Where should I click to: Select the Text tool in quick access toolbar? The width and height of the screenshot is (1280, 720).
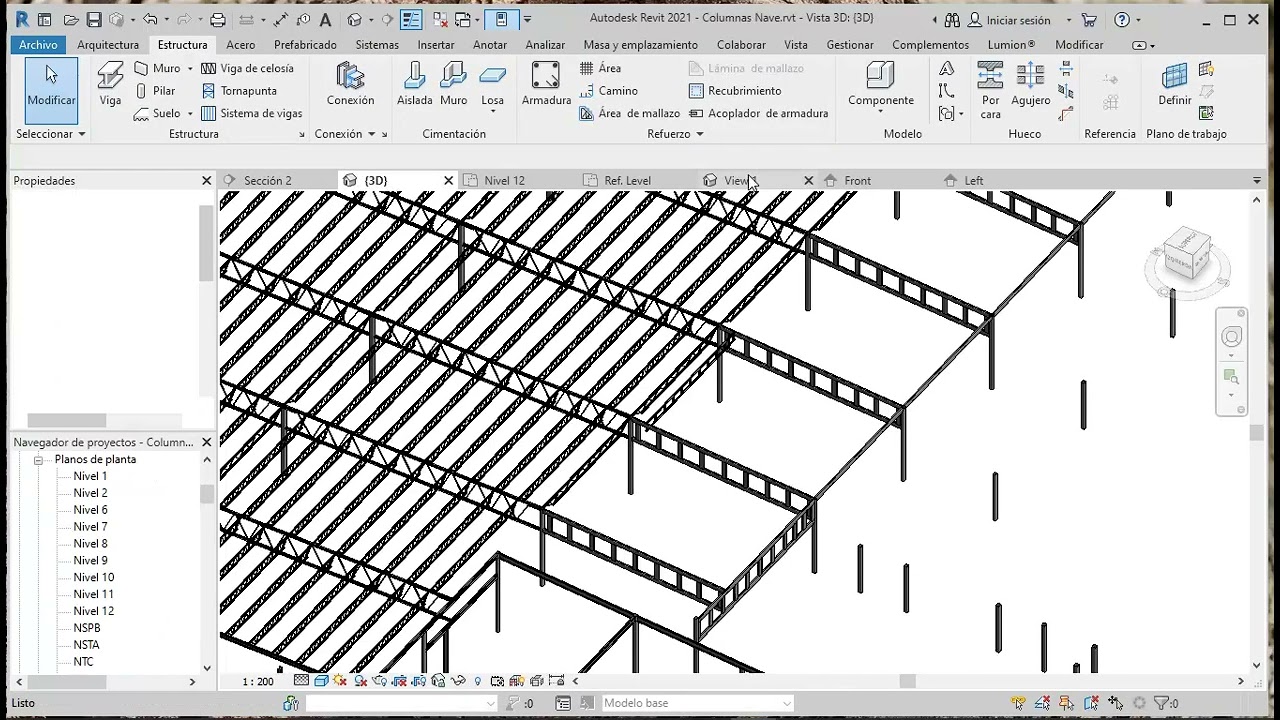(x=325, y=20)
